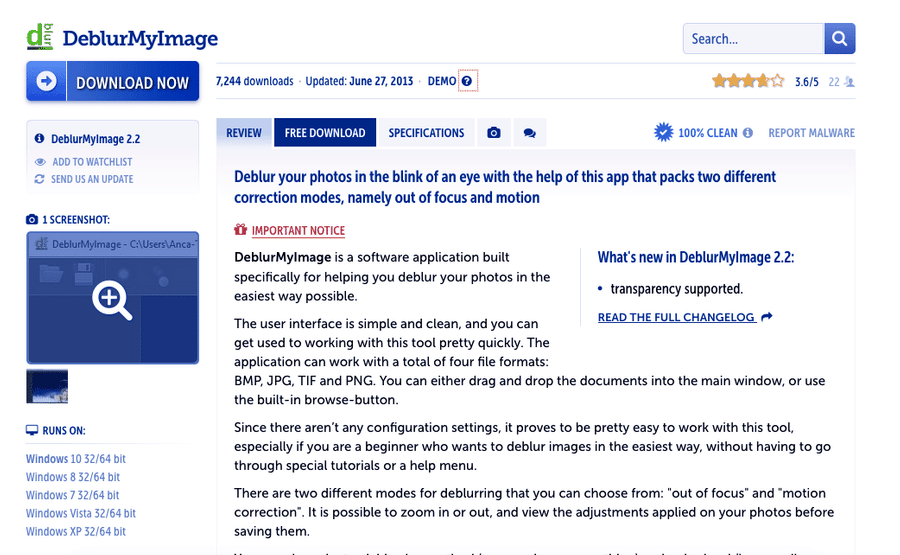
Task: Click the refresh icon for Send Us an Update
Action: click(39, 179)
